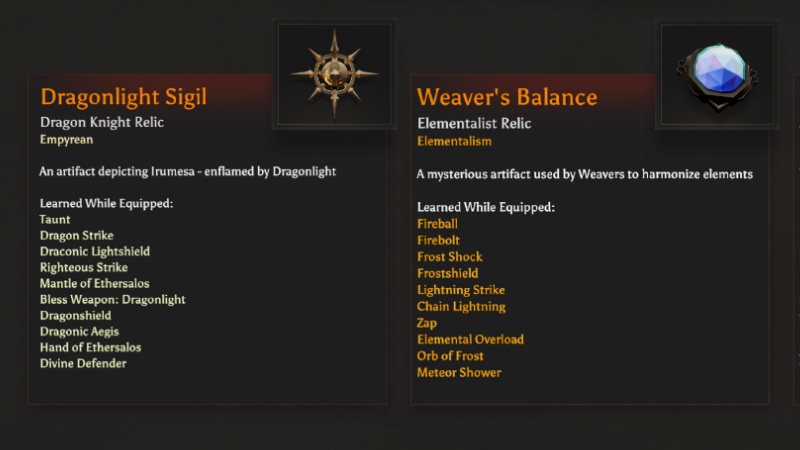Click the Draconic Lightshield skill
The height and width of the screenshot is (450, 800).
pos(95,251)
